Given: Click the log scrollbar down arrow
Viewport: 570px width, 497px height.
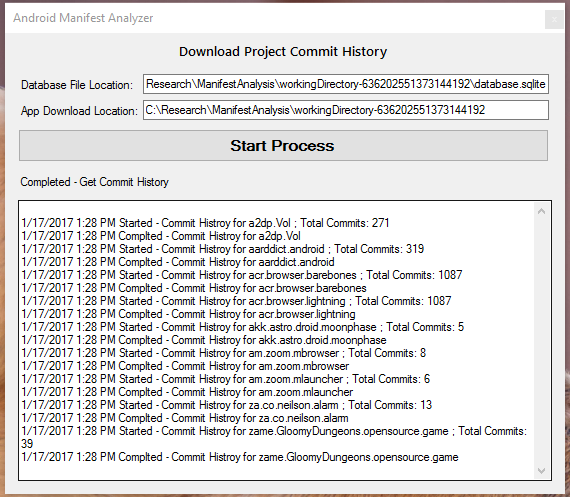Looking at the screenshot, I should pos(541,471).
